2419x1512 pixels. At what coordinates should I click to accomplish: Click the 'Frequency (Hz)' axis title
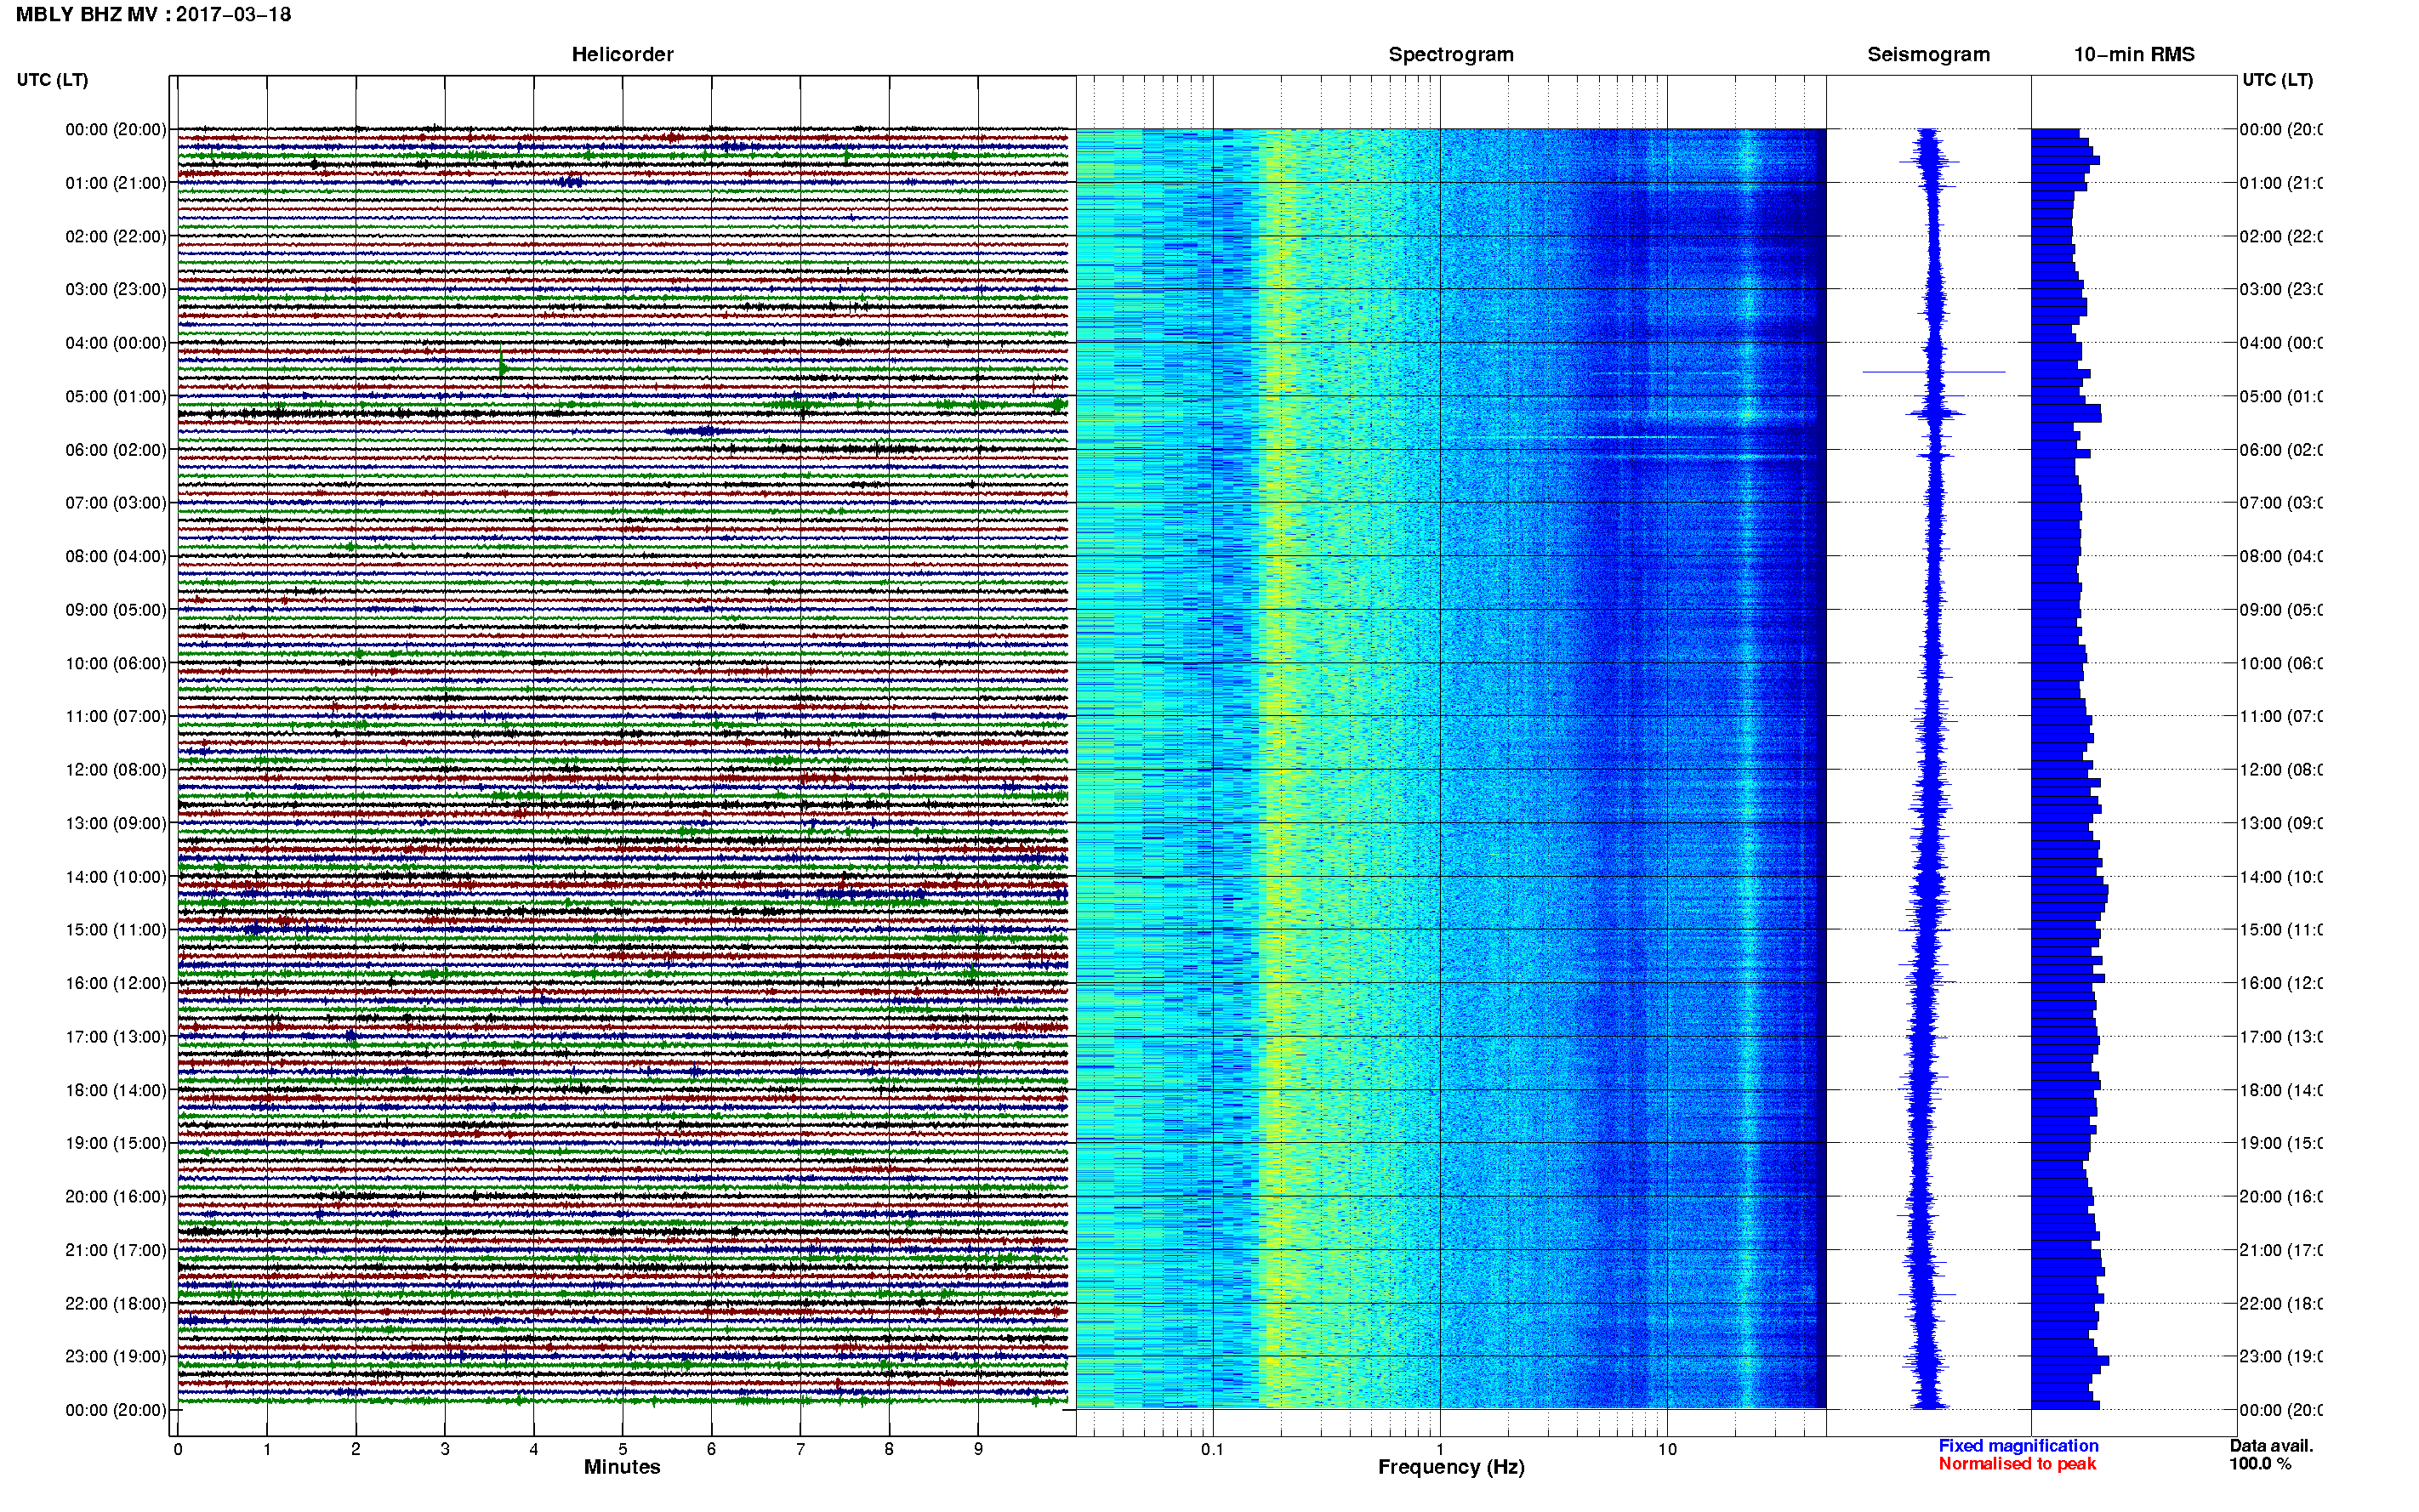coord(1451,1467)
